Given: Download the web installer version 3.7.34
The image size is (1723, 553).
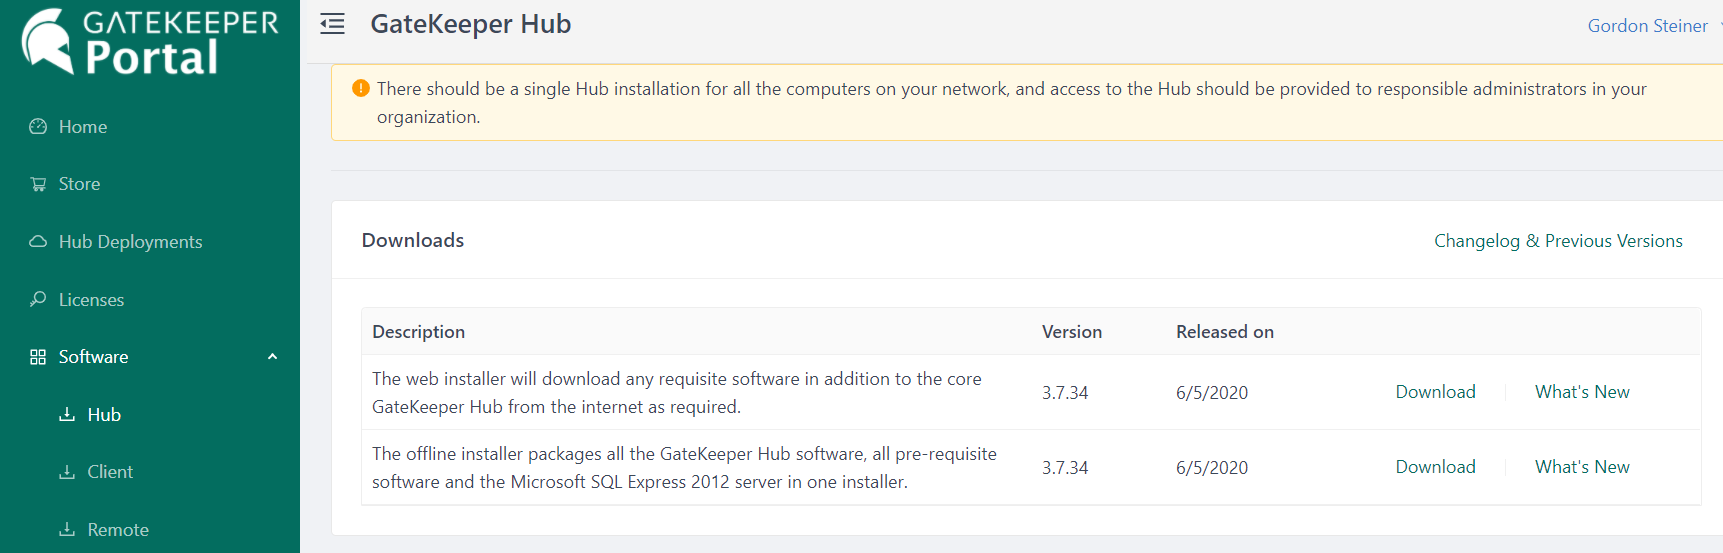Looking at the screenshot, I should pos(1435,392).
